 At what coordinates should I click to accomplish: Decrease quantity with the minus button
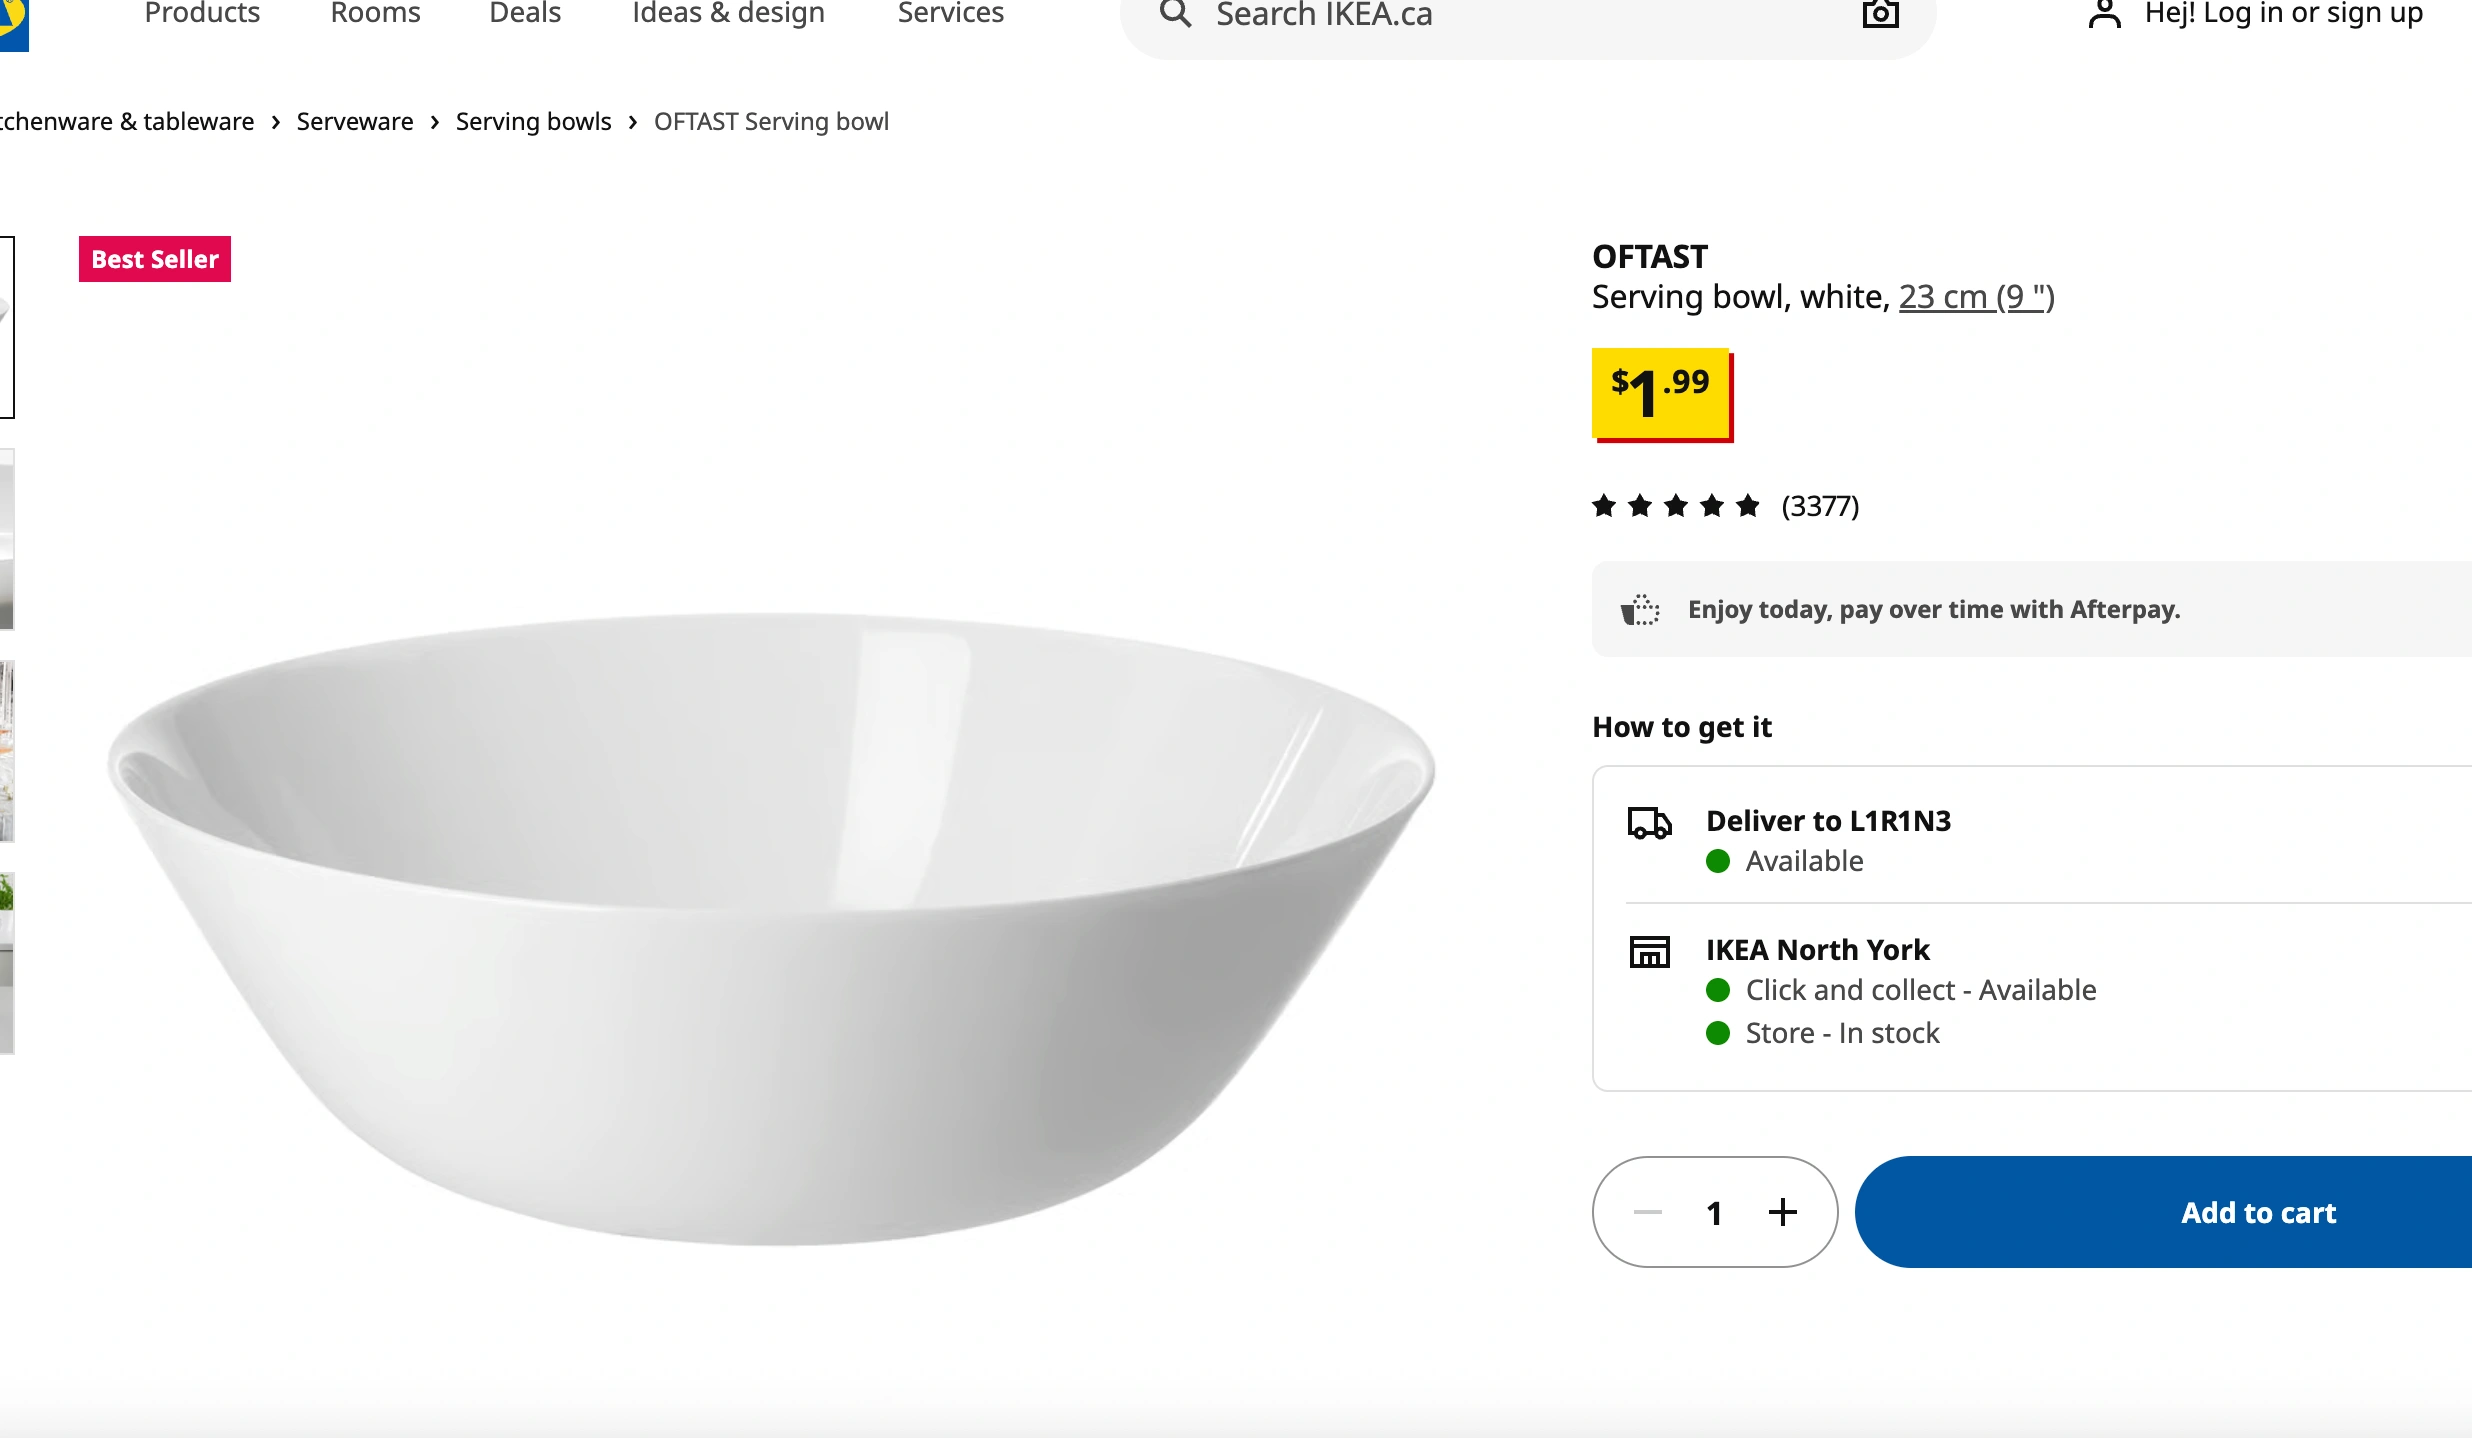[1648, 1212]
